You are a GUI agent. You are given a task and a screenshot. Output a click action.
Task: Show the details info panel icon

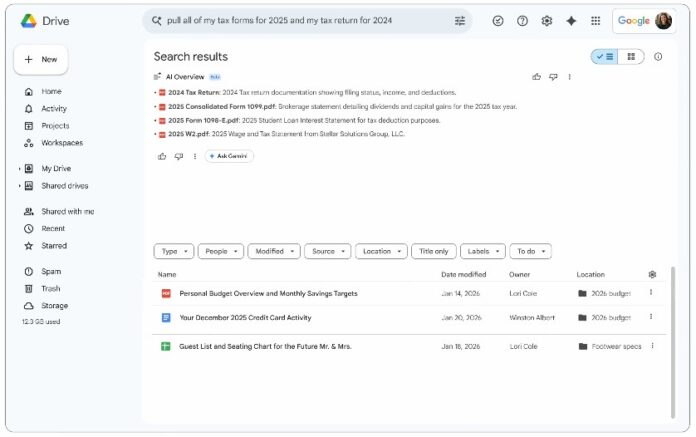[658, 57]
